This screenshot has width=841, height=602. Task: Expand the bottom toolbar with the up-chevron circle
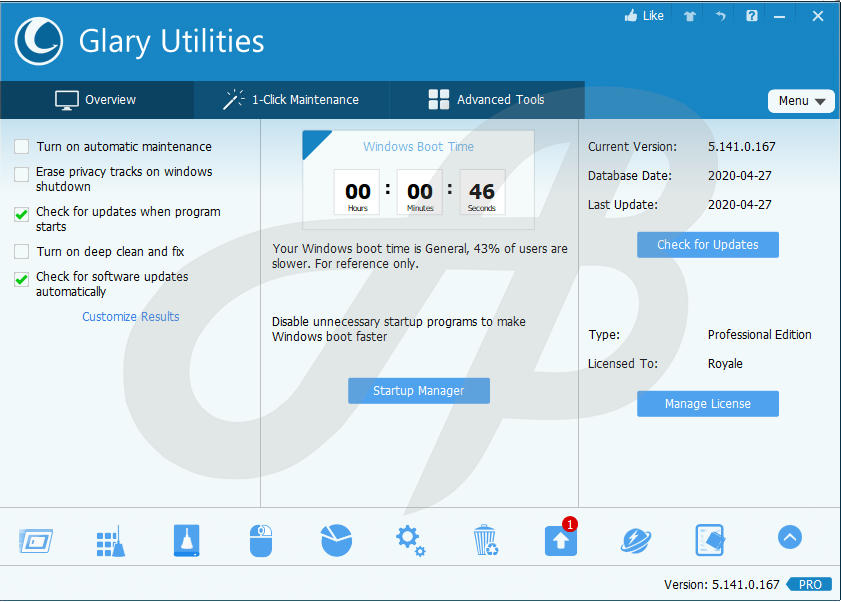(x=790, y=537)
